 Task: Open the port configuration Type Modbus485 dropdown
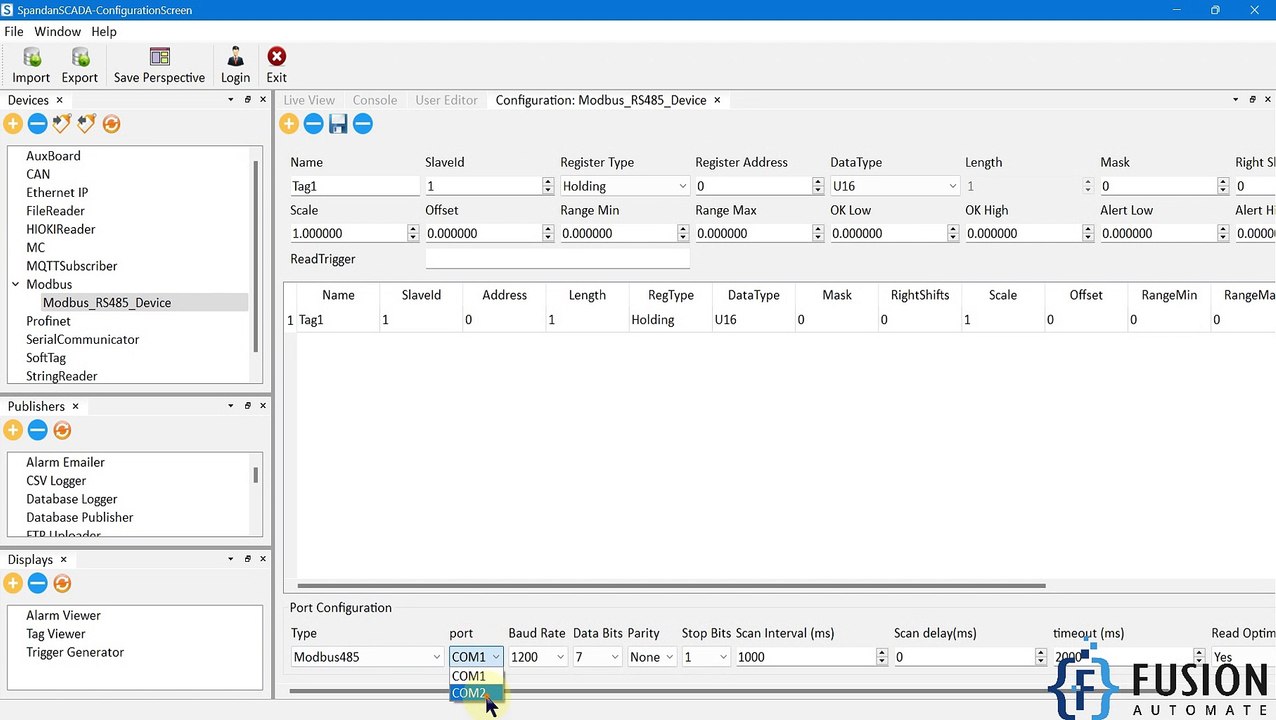point(367,657)
